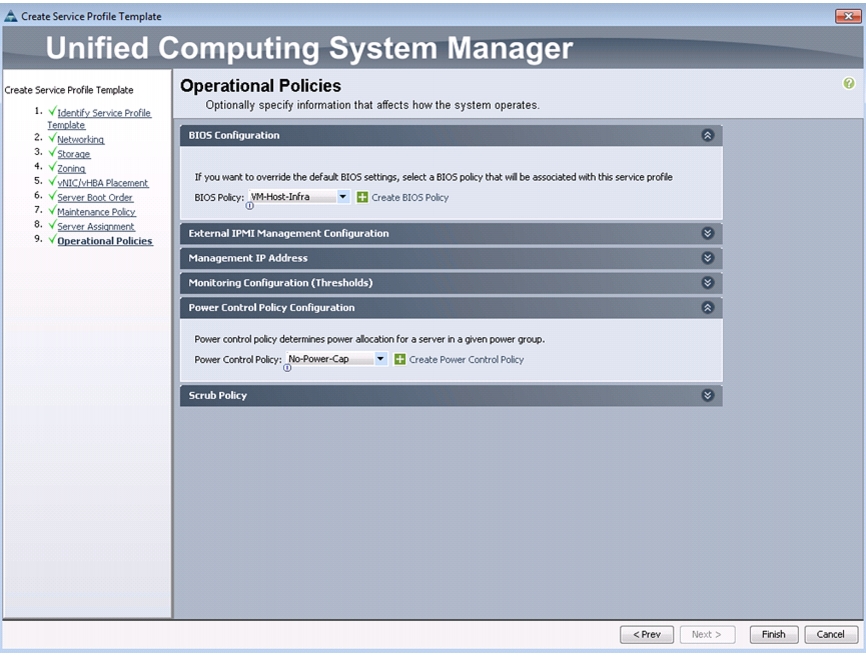Click the green plus Create BIOS Policy icon
The image size is (866, 672).
[x=362, y=197]
